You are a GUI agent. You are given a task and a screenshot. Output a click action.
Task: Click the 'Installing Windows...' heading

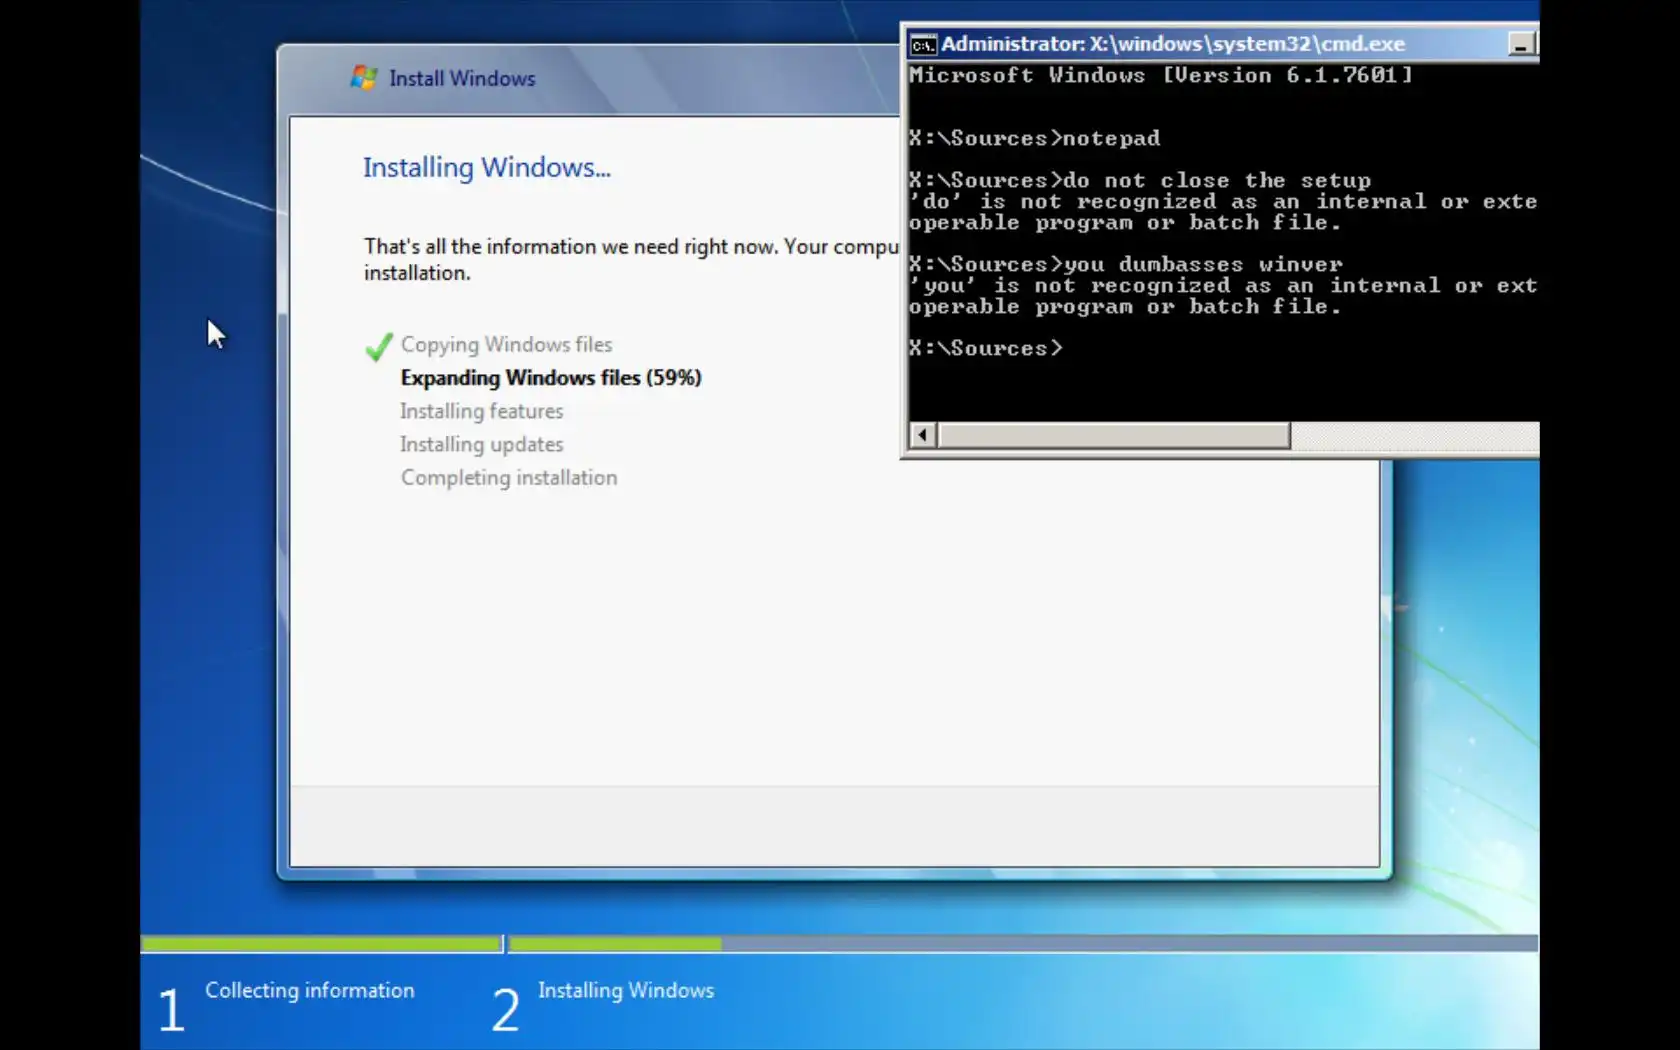point(487,167)
